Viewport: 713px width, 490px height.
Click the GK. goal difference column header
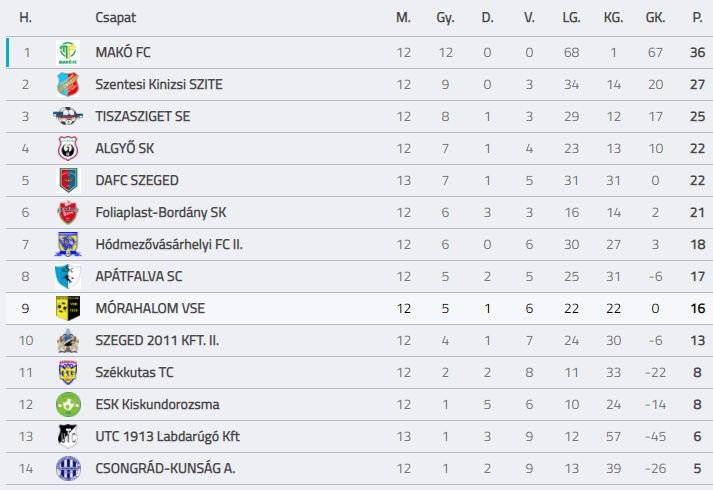point(655,18)
